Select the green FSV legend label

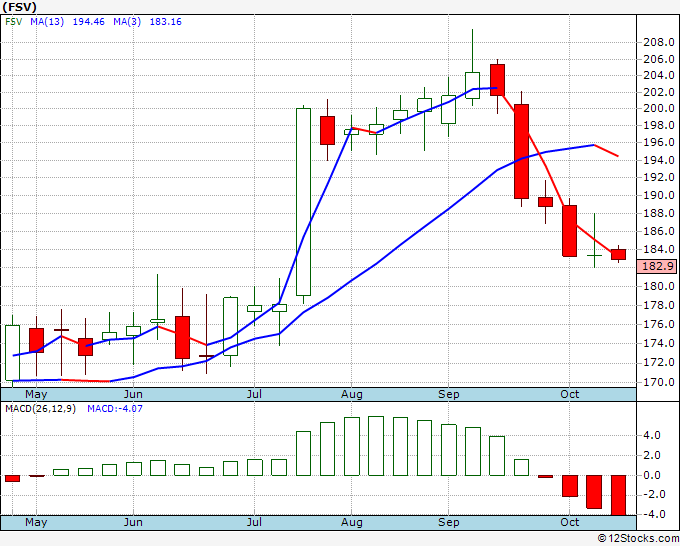(14, 22)
